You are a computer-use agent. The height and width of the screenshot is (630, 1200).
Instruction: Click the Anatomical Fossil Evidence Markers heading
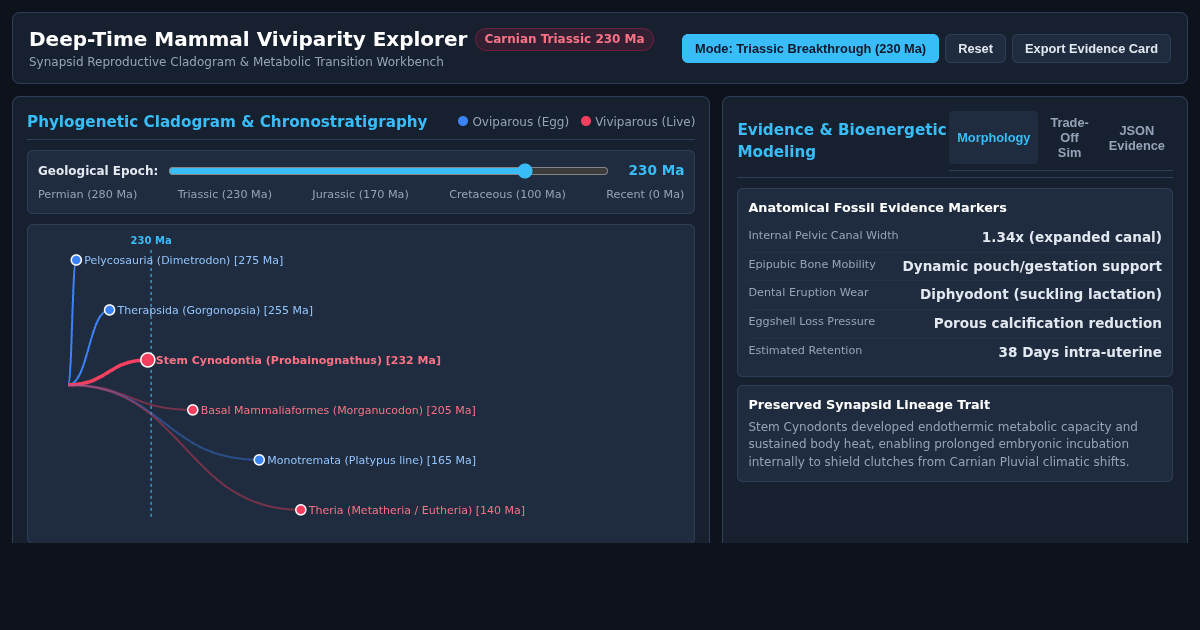click(x=877, y=208)
